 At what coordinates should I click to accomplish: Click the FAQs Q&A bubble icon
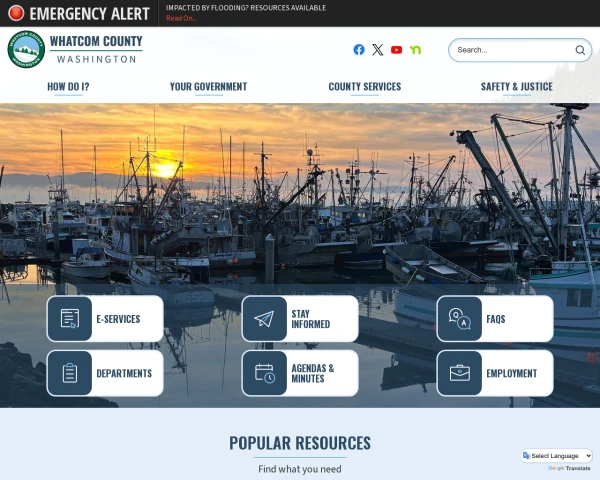460,318
